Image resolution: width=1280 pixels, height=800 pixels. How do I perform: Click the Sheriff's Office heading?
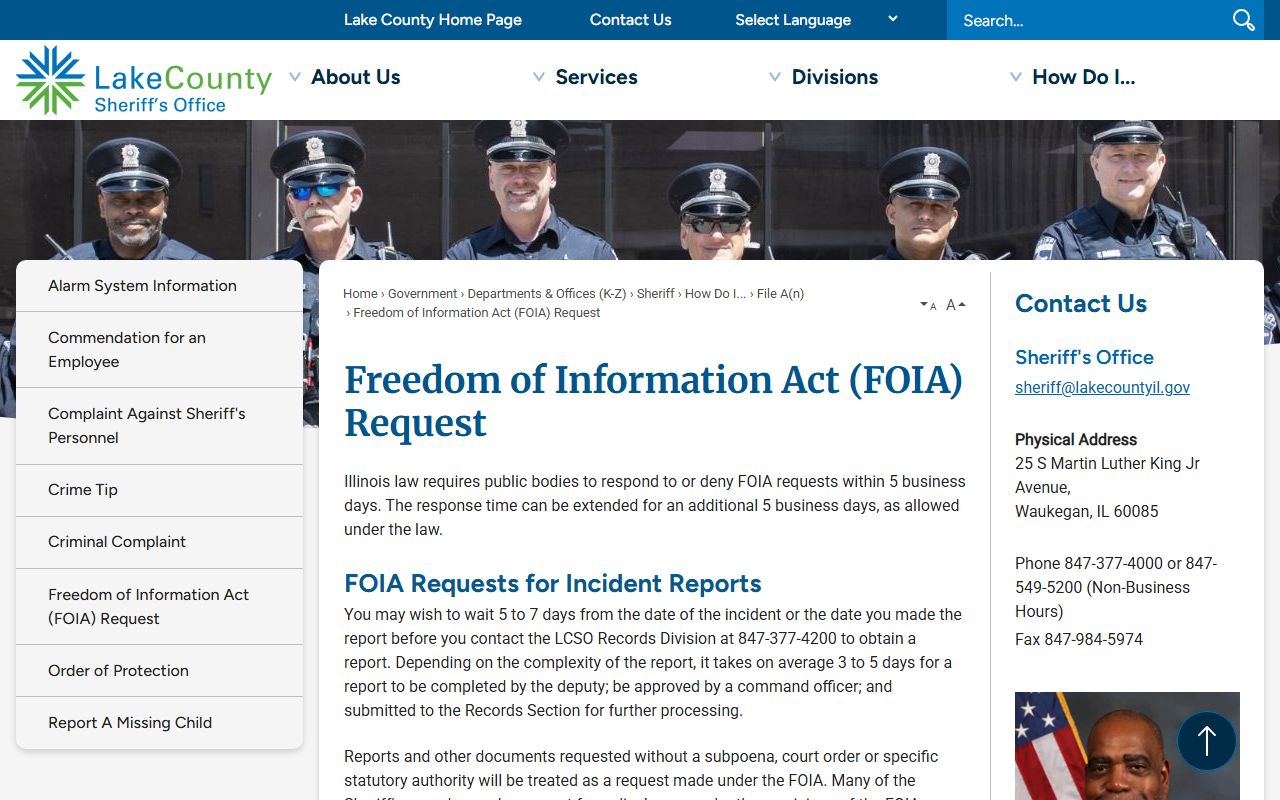pyautogui.click(x=1084, y=357)
